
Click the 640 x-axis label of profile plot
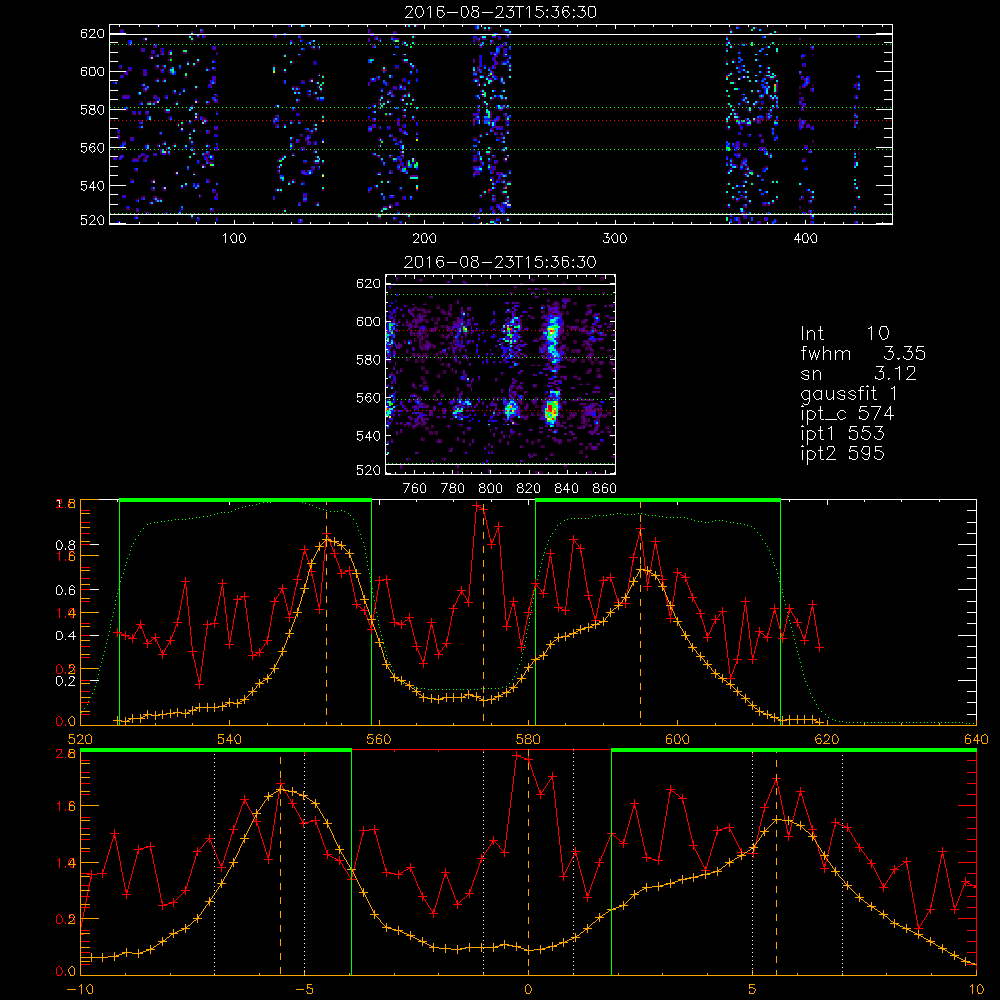[976, 740]
